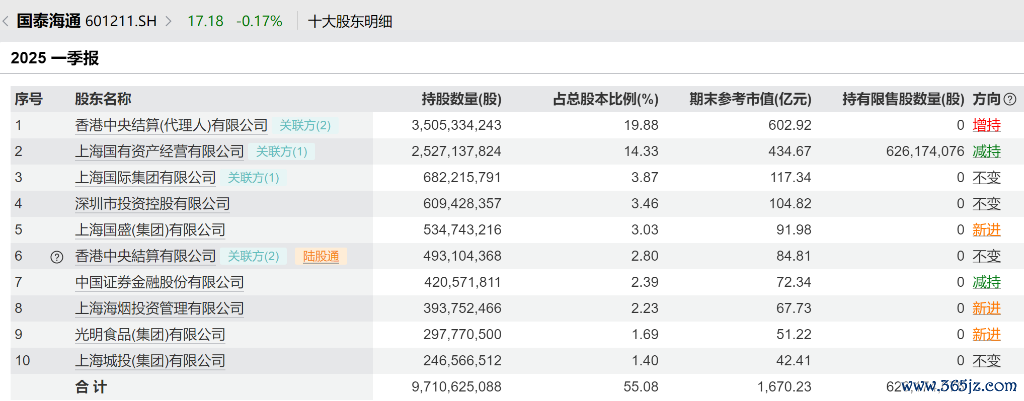The width and height of the screenshot is (1024, 401).
Task: Click the help icon next to 方向 header
Action: 1010,100
